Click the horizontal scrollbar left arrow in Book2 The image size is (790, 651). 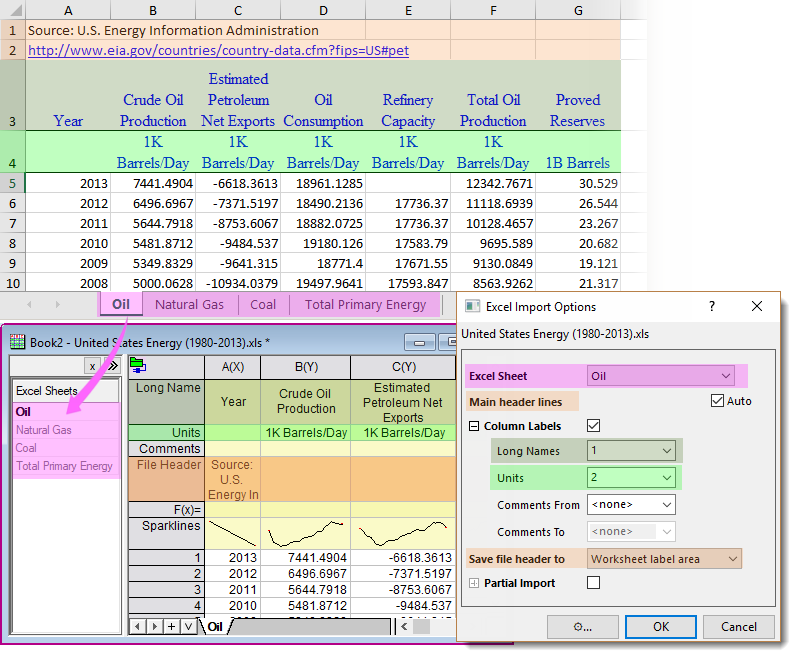click(x=404, y=626)
